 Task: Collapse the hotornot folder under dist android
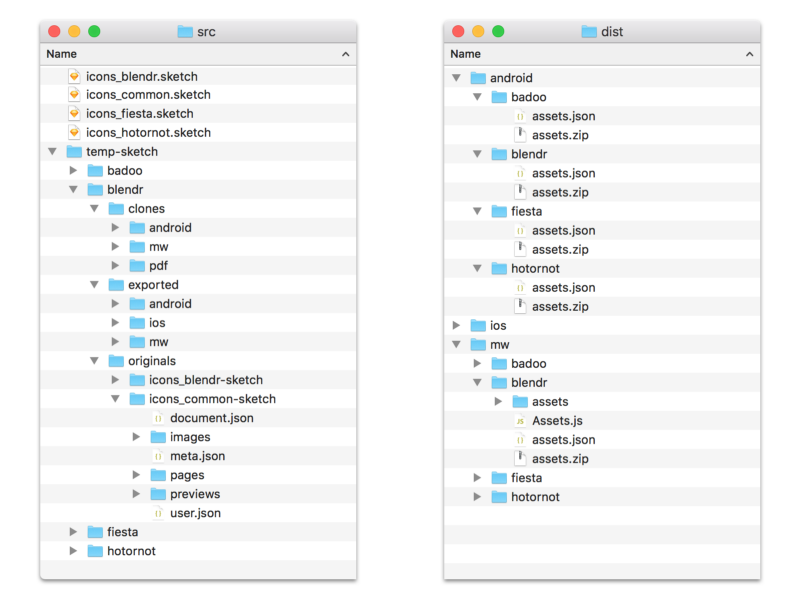(478, 268)
